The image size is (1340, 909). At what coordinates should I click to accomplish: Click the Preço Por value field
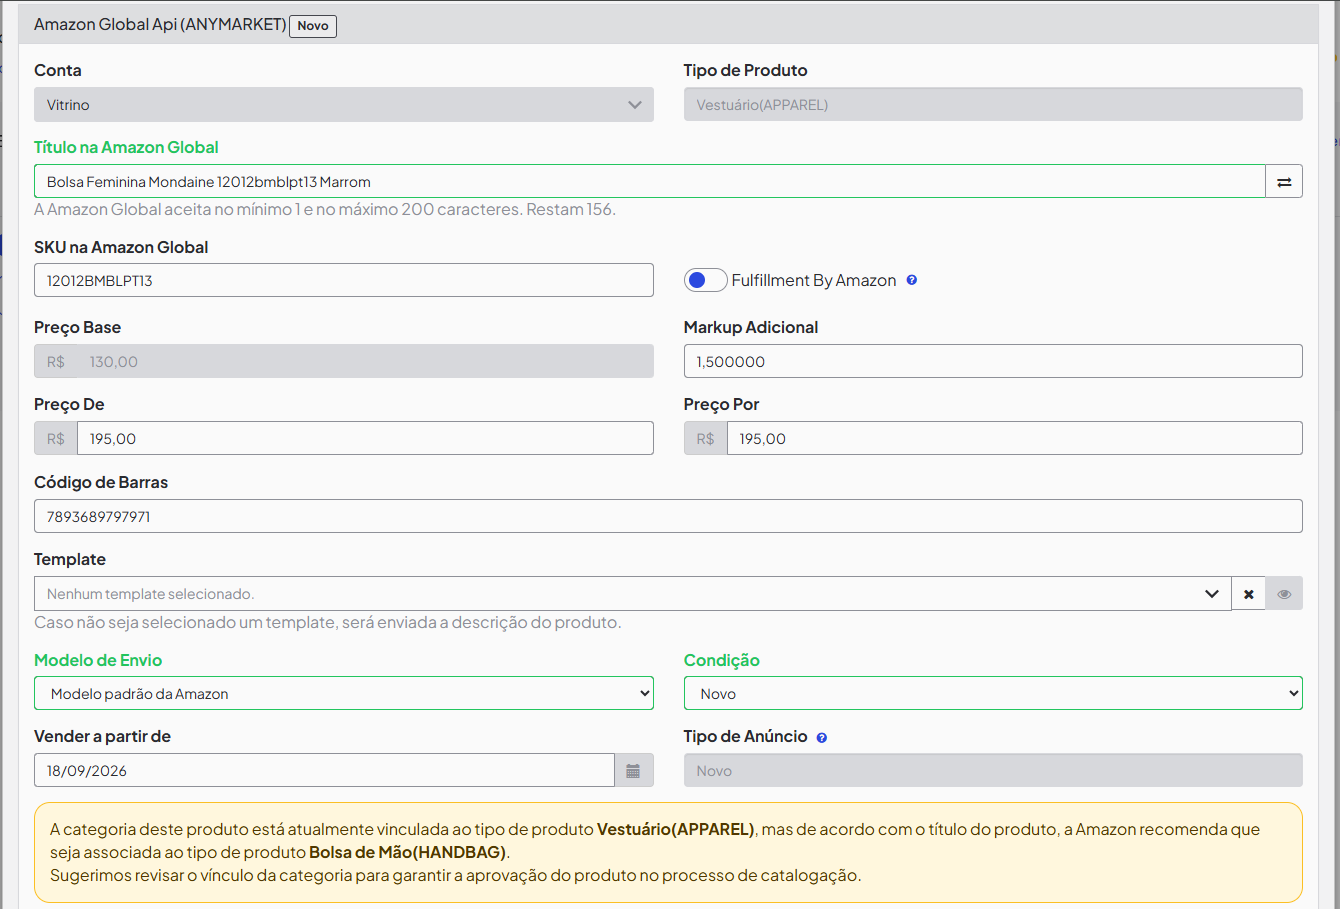click(1015, 439)
